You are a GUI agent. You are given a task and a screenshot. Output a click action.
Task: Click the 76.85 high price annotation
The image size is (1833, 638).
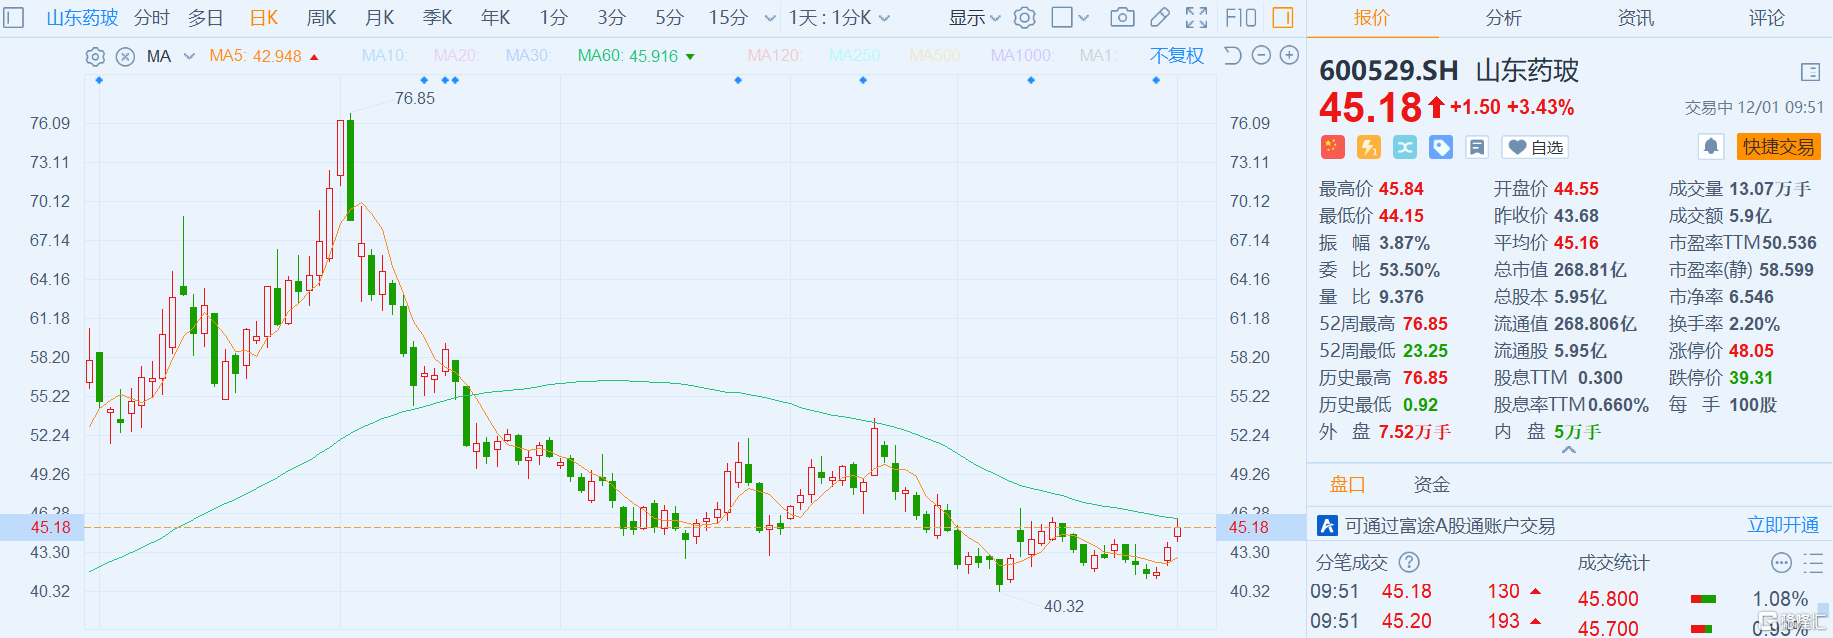pos(415,98)
